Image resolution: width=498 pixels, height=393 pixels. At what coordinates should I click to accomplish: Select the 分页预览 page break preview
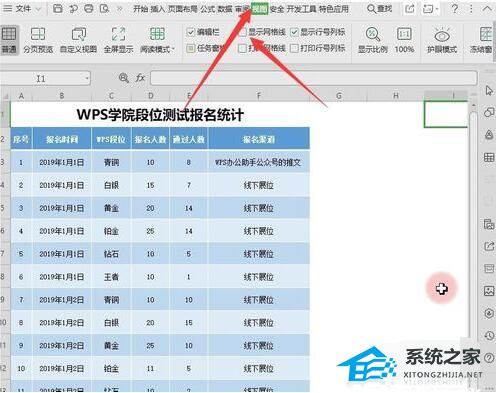point(38,41)
